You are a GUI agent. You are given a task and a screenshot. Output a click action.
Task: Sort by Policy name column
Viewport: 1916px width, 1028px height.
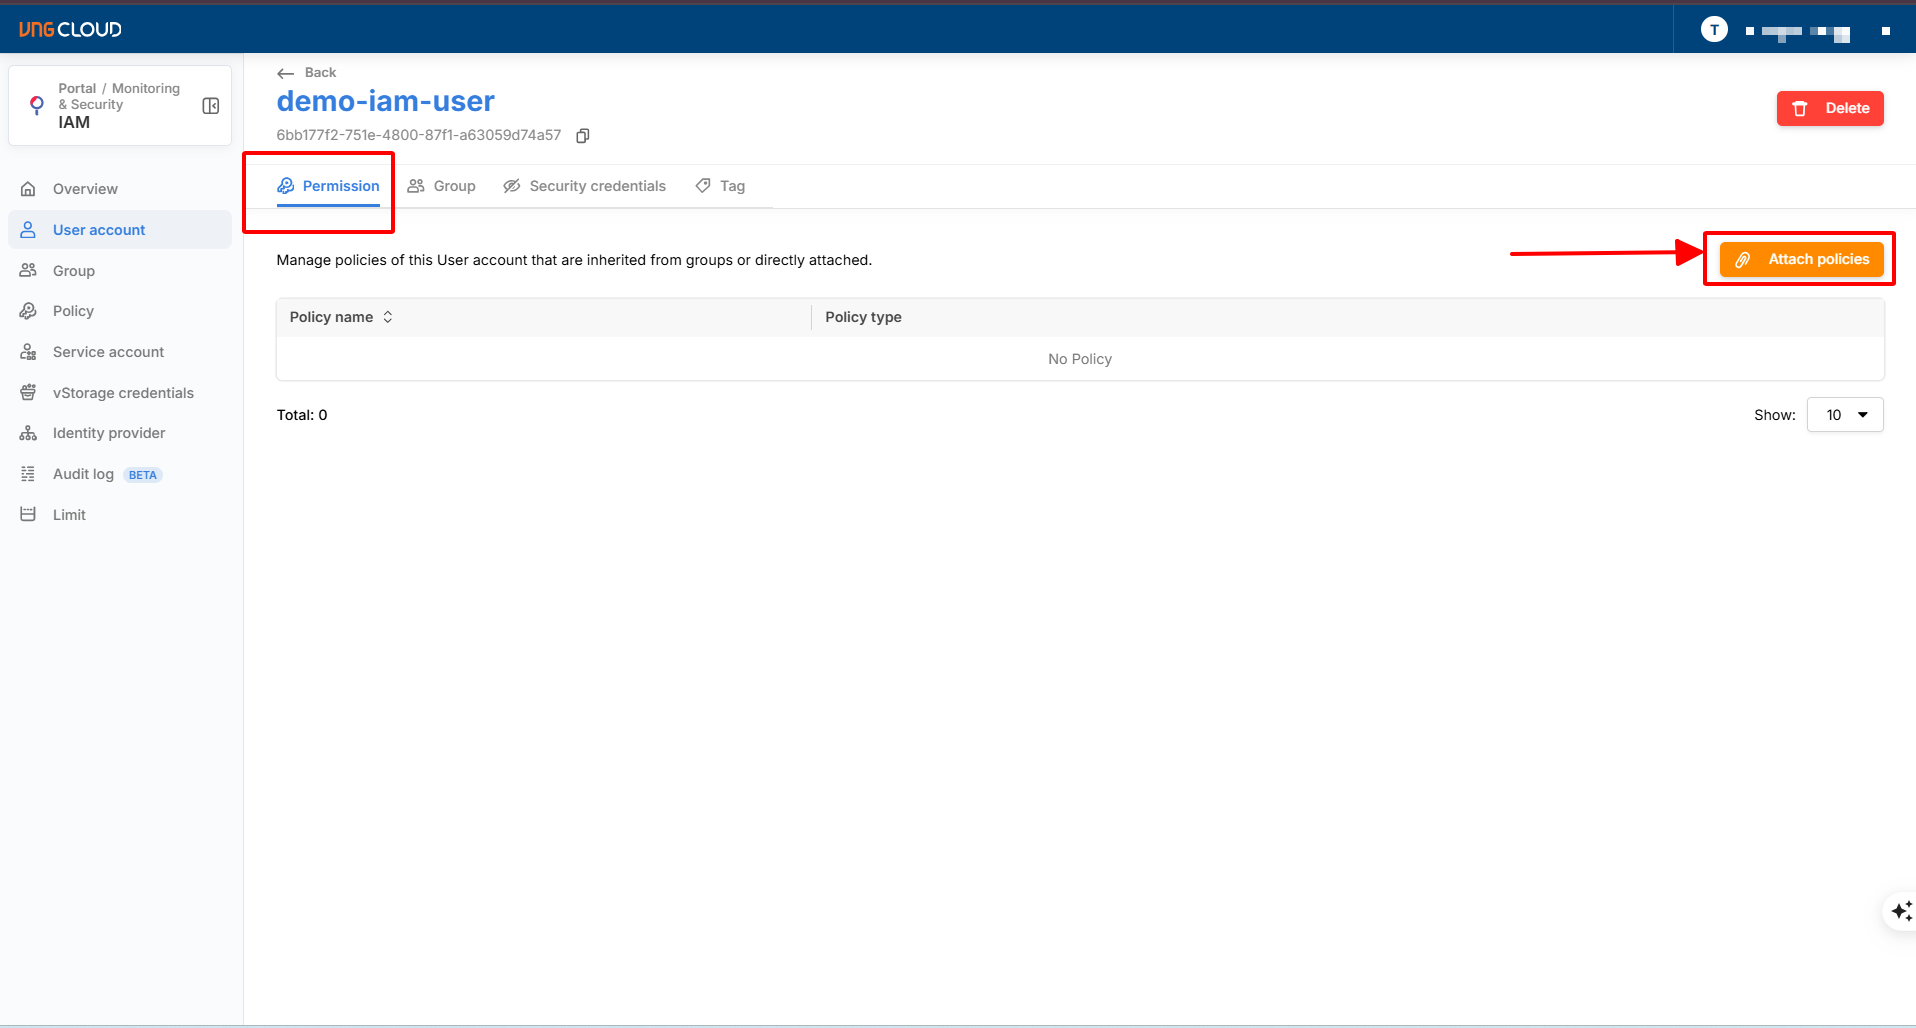pos(388,317)
